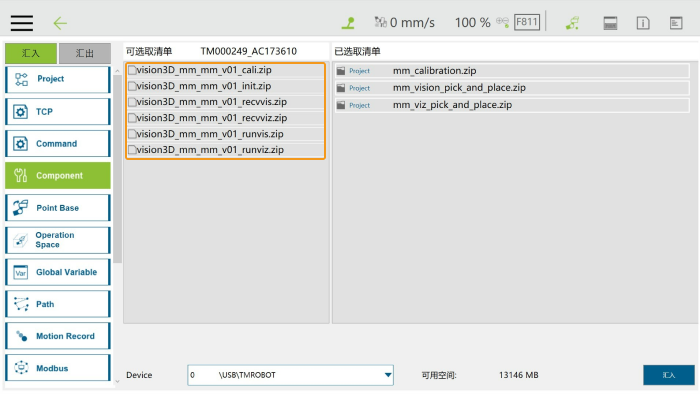Click the mm_vision_pick_and_place.zip selected entry

(x=512, y=88)
